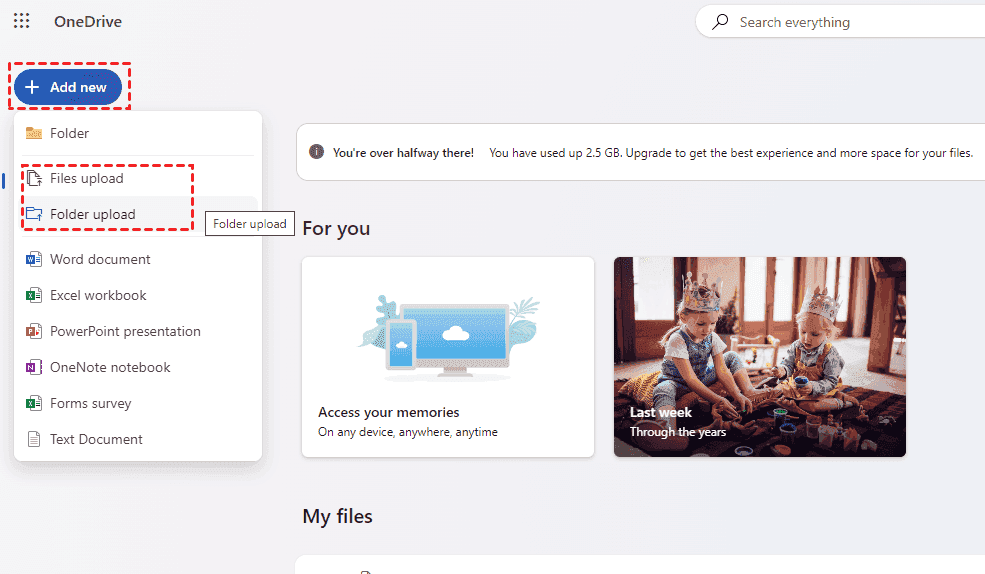Viewport: 985px width, 574px height.
Task: Click the Add new button
Action: [x=68, y=87]
